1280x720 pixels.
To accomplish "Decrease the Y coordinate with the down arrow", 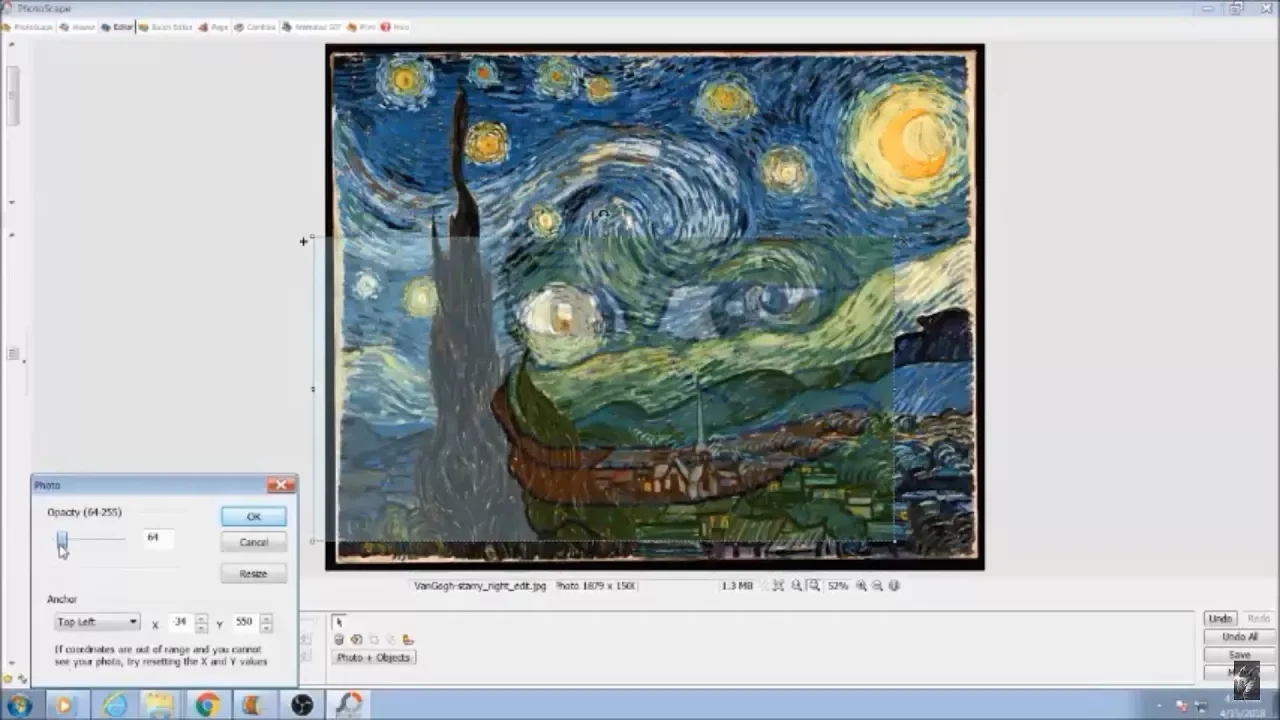I will coord(266,627).
